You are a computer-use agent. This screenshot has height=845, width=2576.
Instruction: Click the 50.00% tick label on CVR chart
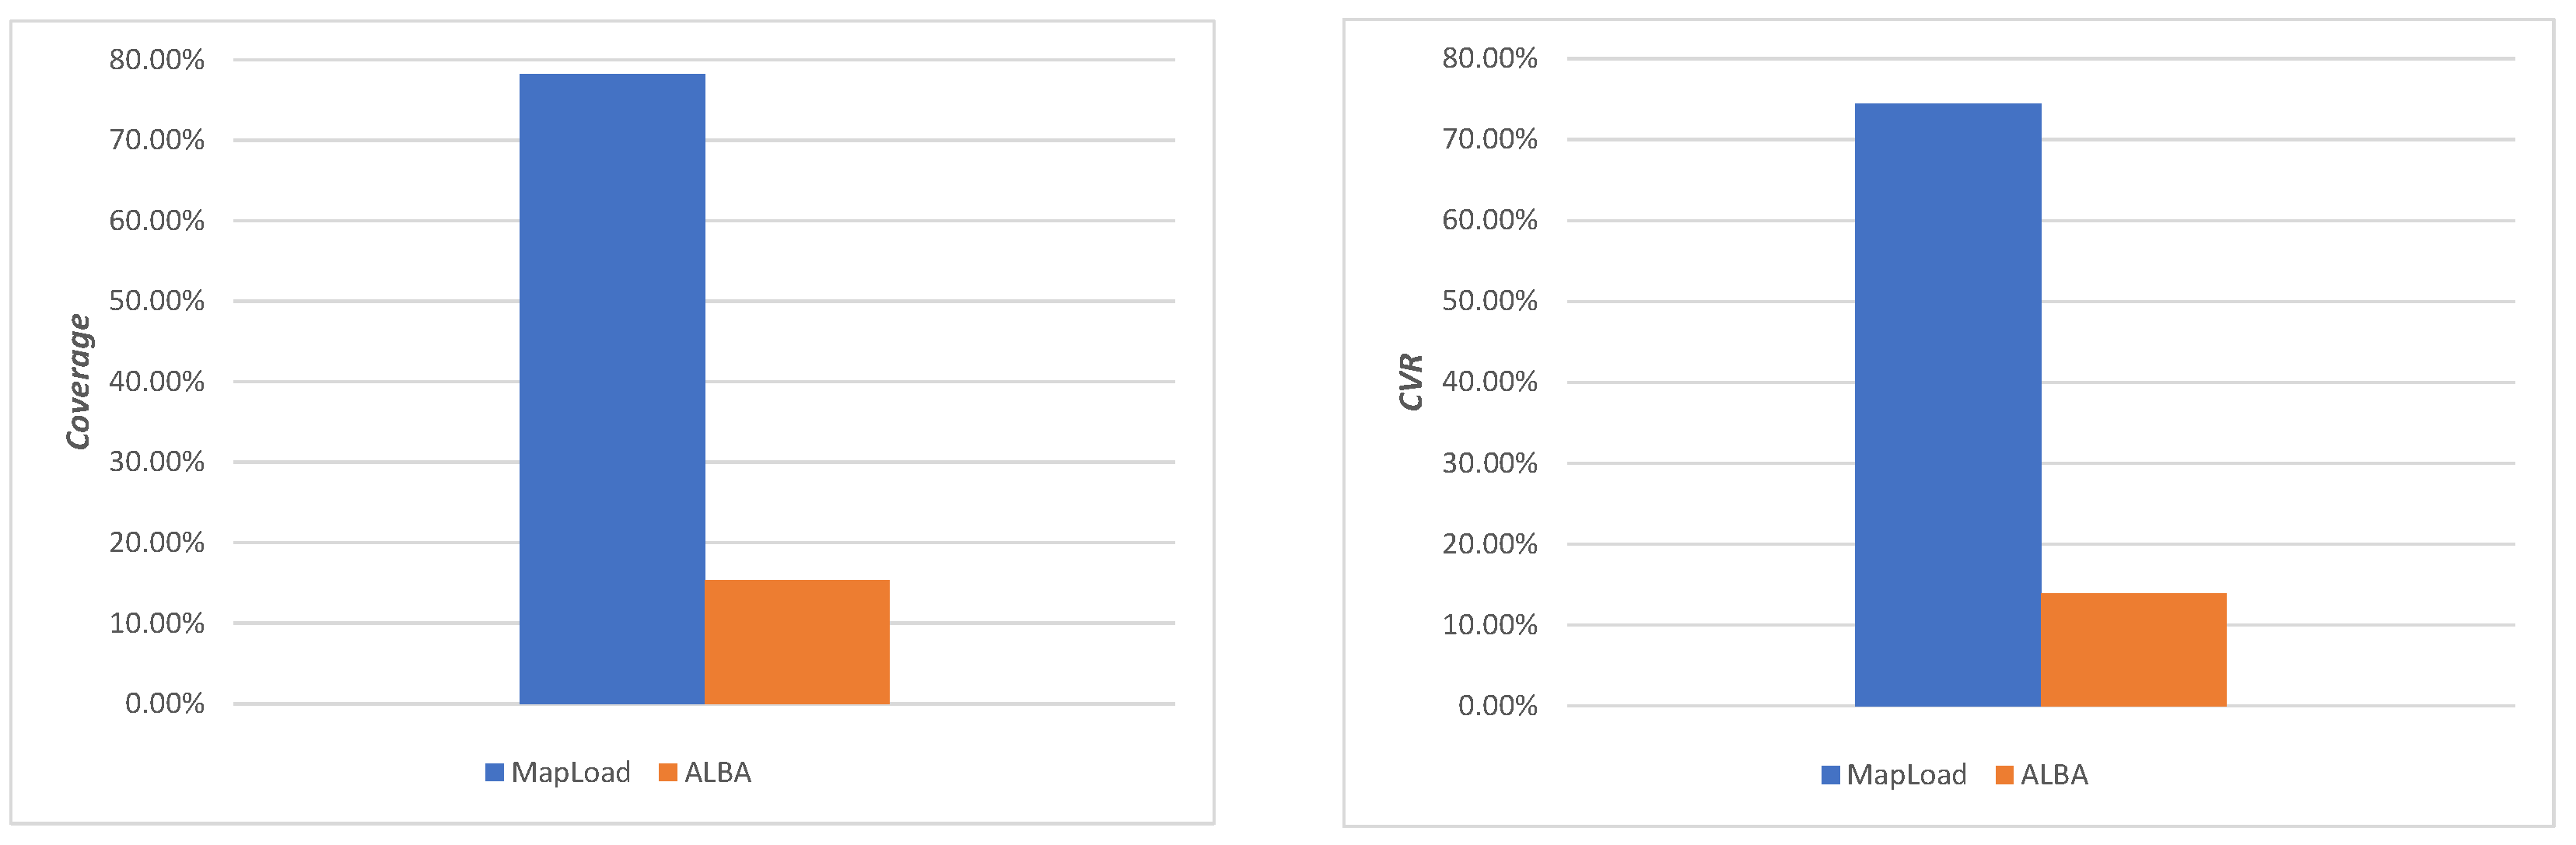pyautogui.click(x=1489, y=301)
